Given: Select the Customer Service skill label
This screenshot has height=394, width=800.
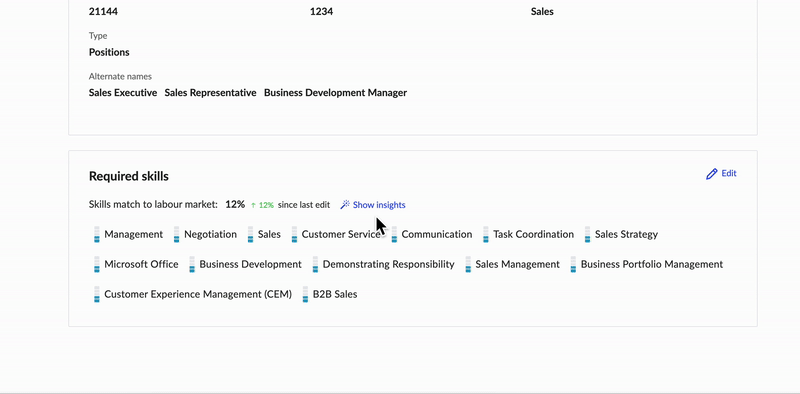Looking at the screenshot, I should pyautogui.click(x=341, y=234).
